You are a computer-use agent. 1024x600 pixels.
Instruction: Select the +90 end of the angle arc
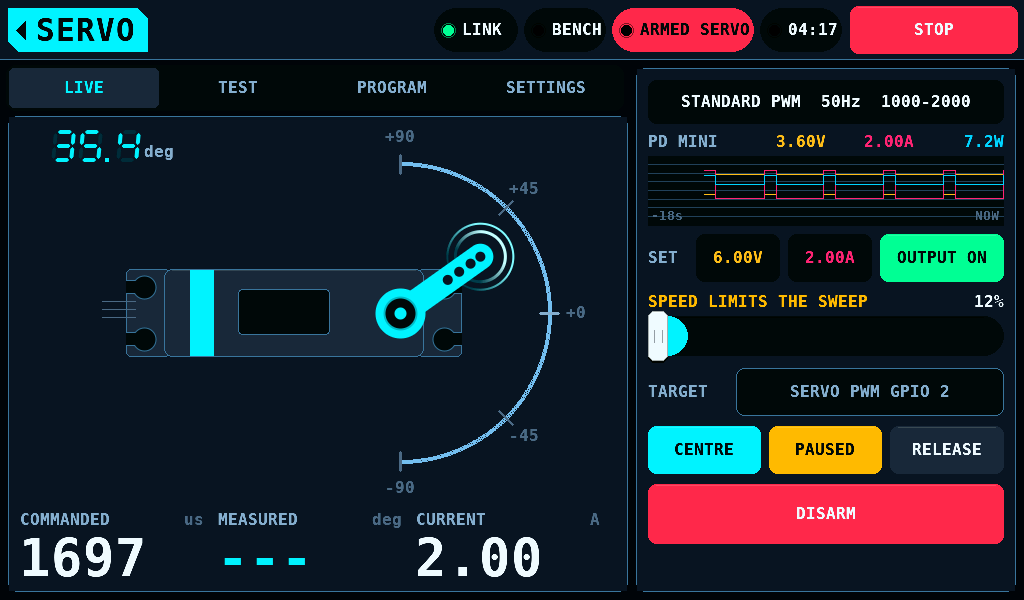[400, 136]
